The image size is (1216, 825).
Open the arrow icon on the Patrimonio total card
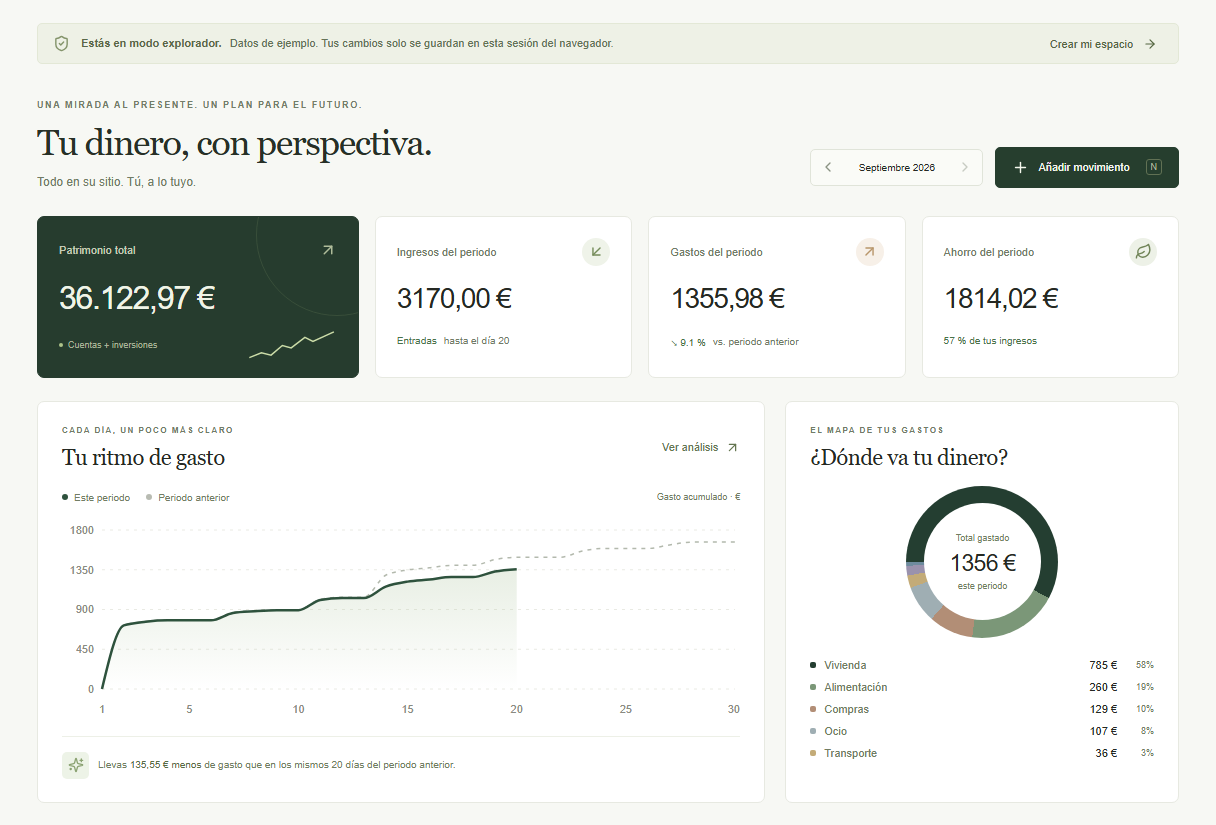(x=327, y=250)
